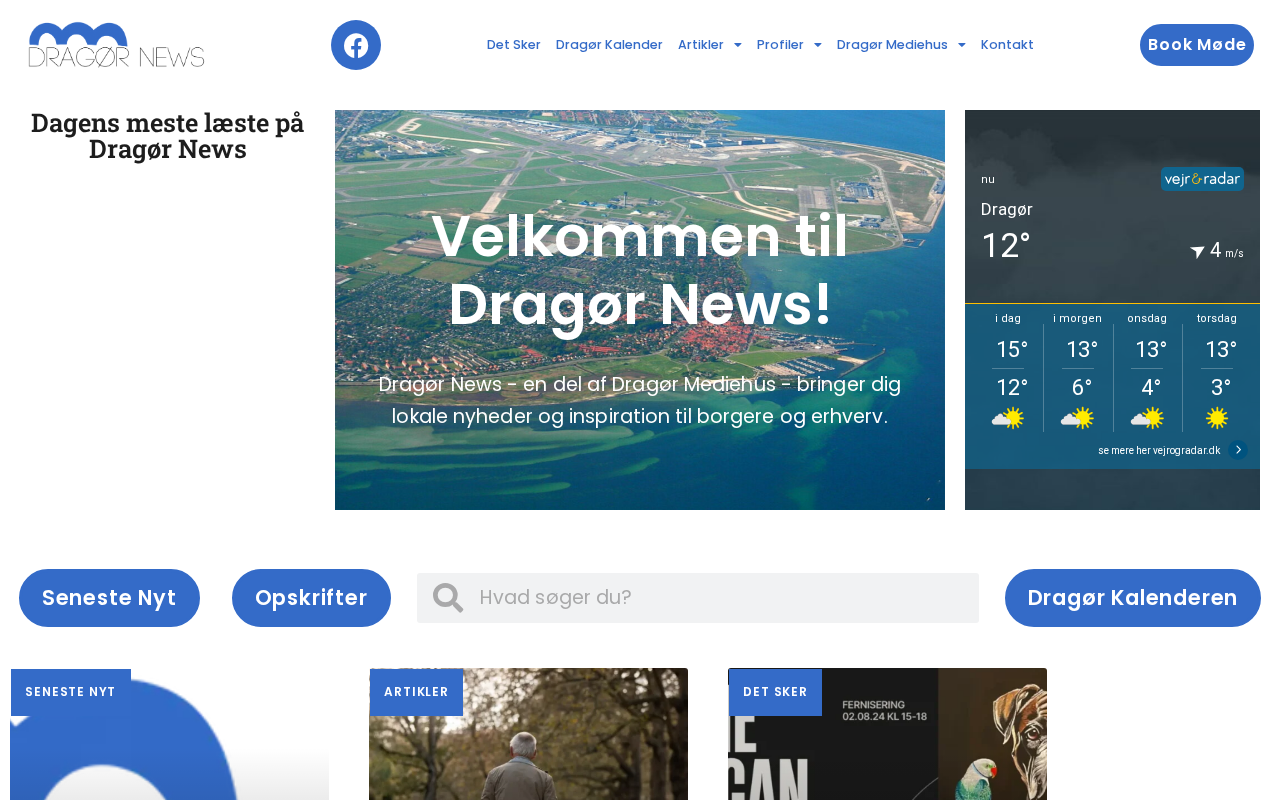Go to Dragør Kalender menu item
The width and height of the screenshot is (1280, 800).
pos(609,45)
